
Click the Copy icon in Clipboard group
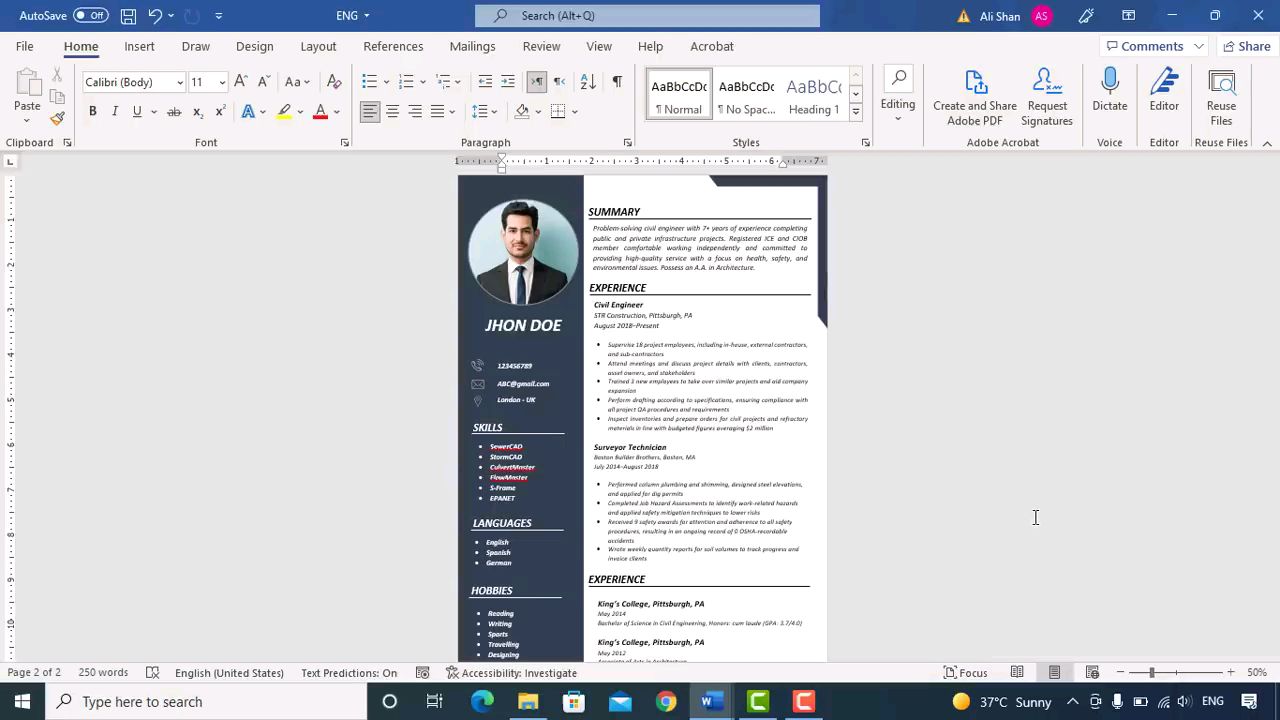pos(57,97)
